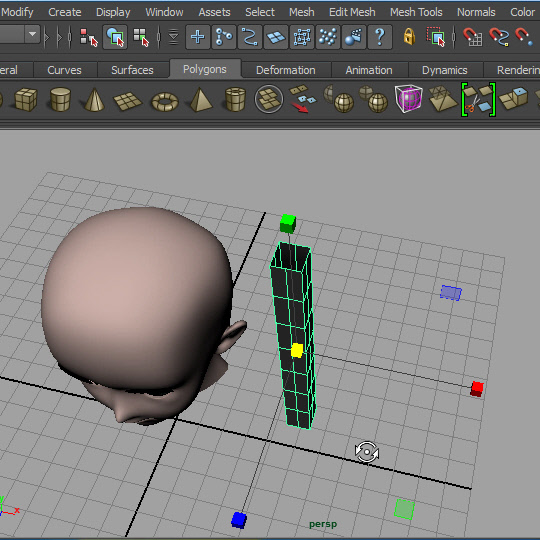This screenshot has width=540, height=540.
Task: Open the Create menu
Action: pos(65,12)
